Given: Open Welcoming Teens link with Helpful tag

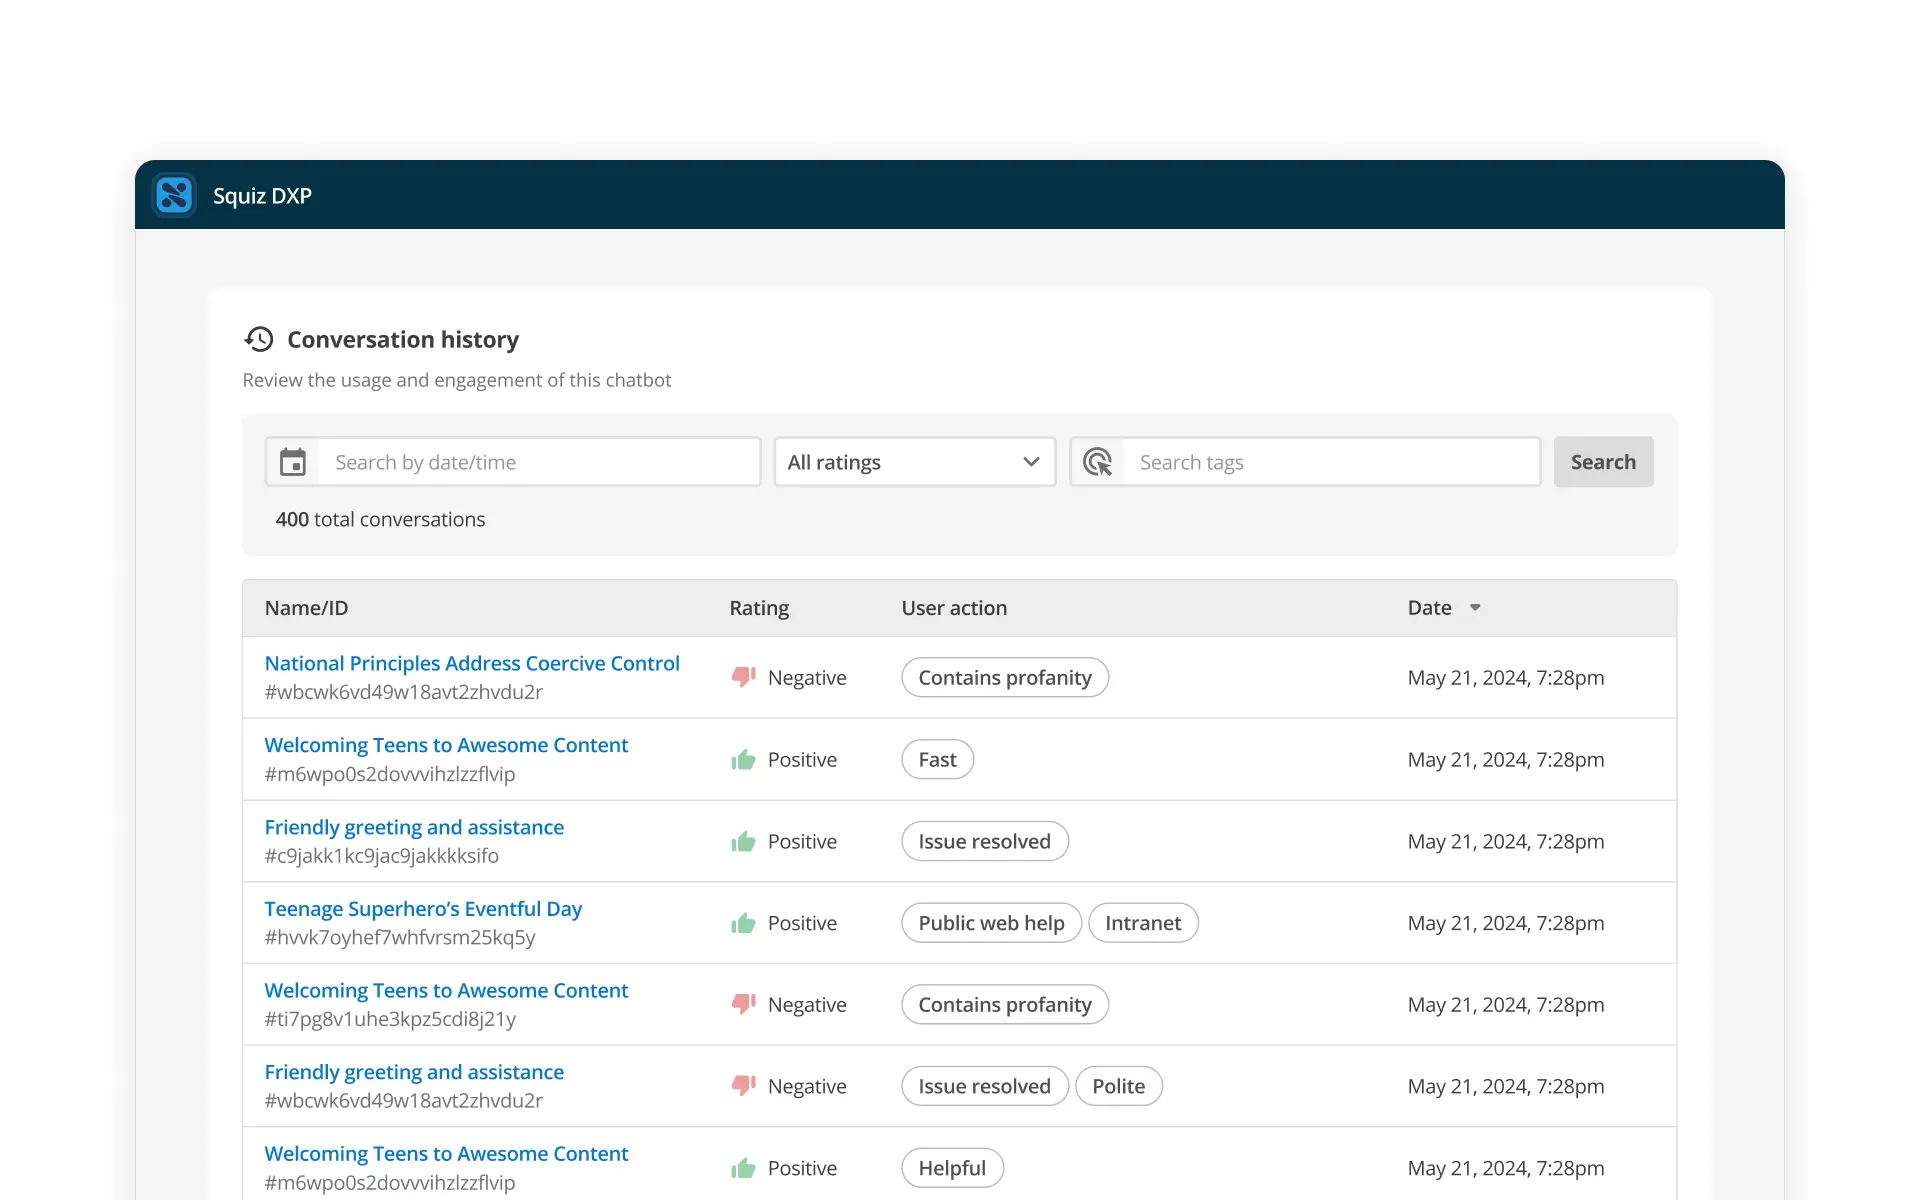Looking at the screenshot, I should [446, 1154].
